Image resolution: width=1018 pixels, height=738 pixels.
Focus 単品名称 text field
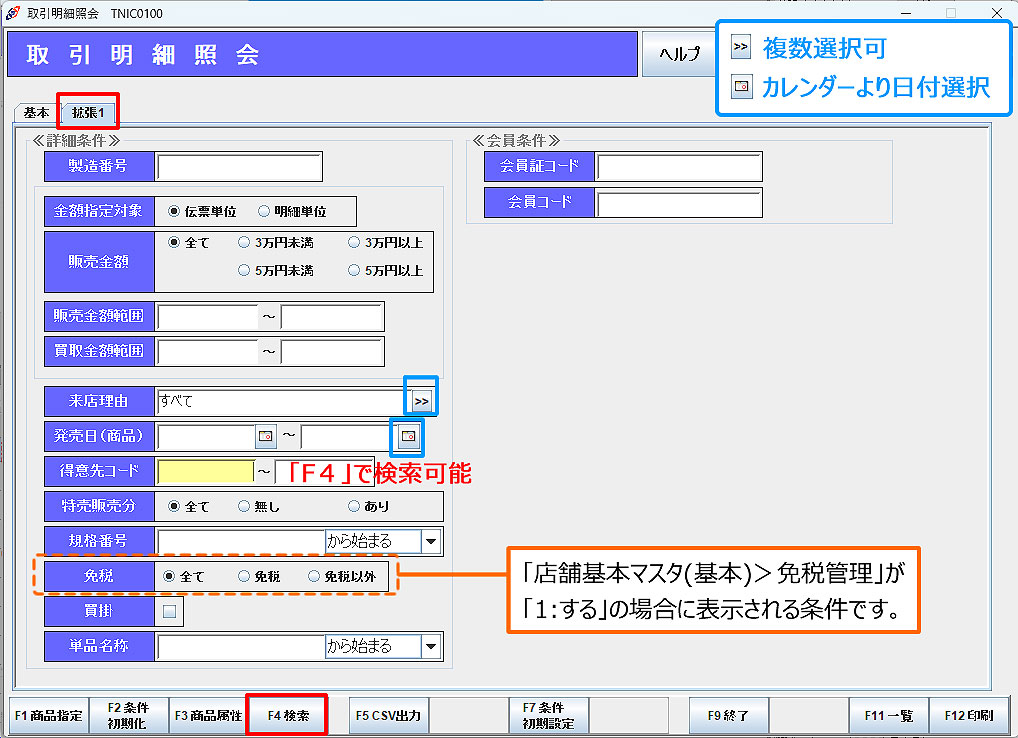[x=240, y=646]
